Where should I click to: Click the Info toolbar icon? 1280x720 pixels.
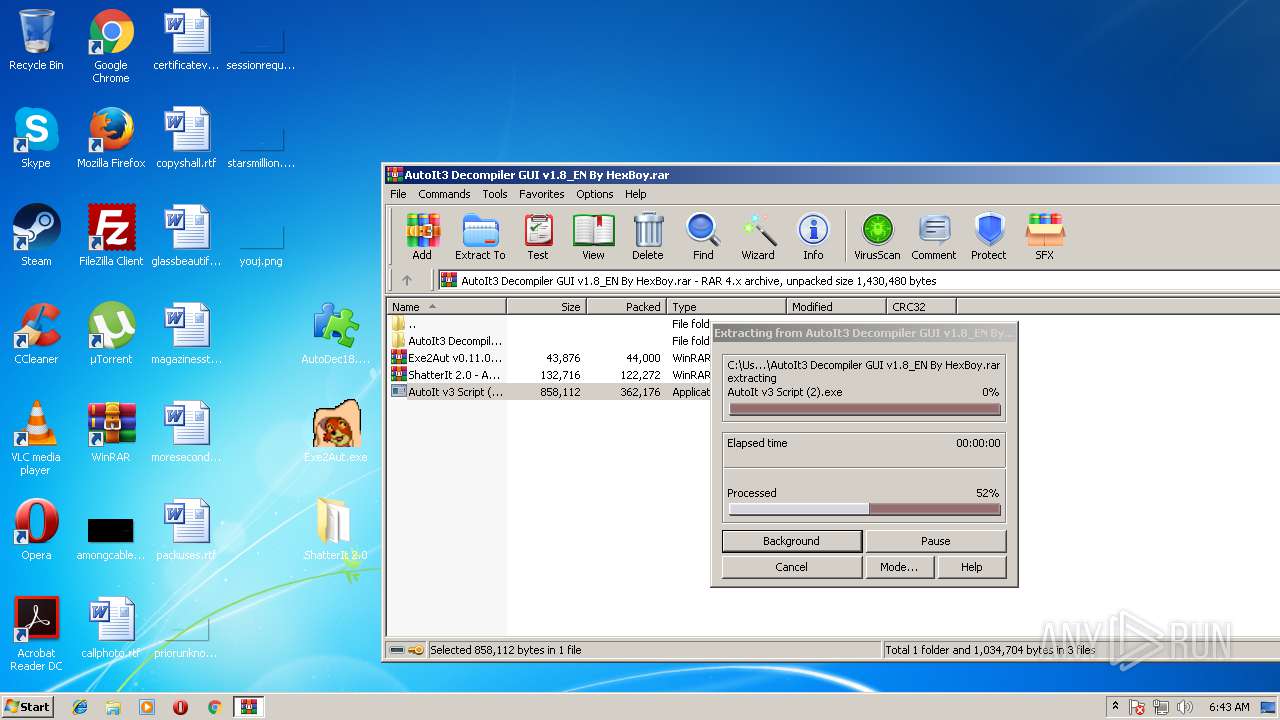(x=813, y=237)
